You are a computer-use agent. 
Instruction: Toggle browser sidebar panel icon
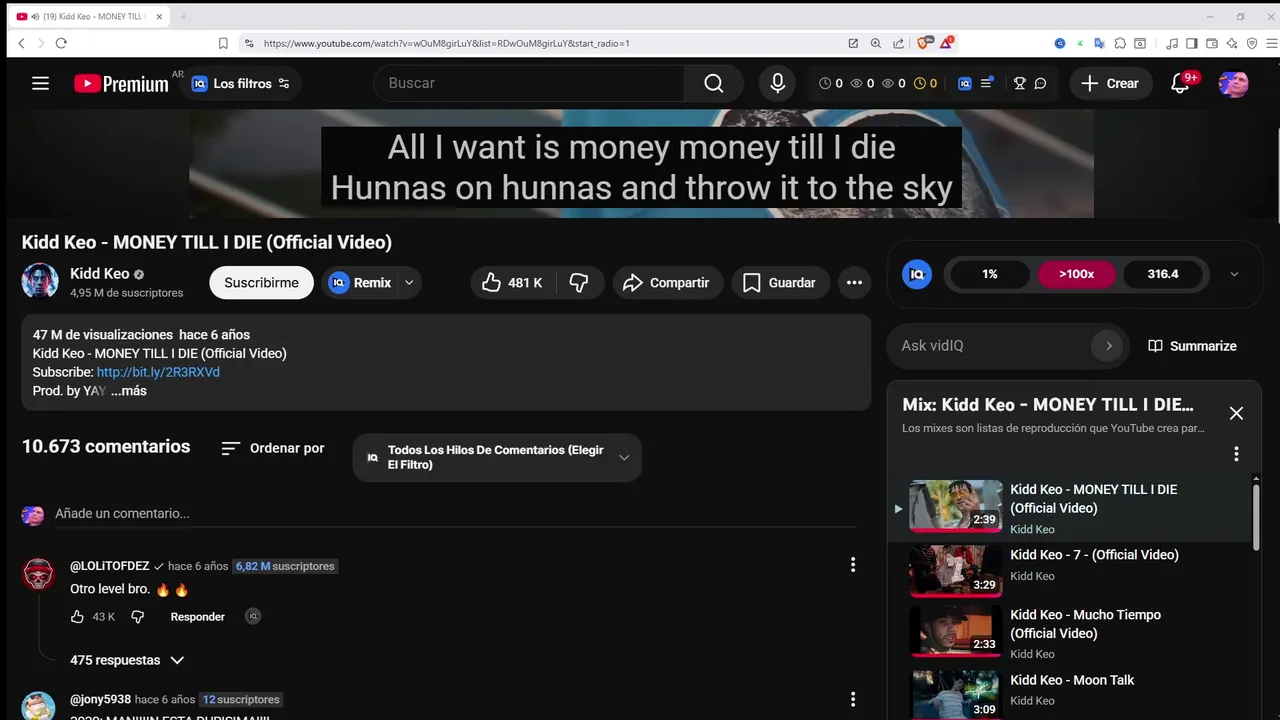point(1191,43)
